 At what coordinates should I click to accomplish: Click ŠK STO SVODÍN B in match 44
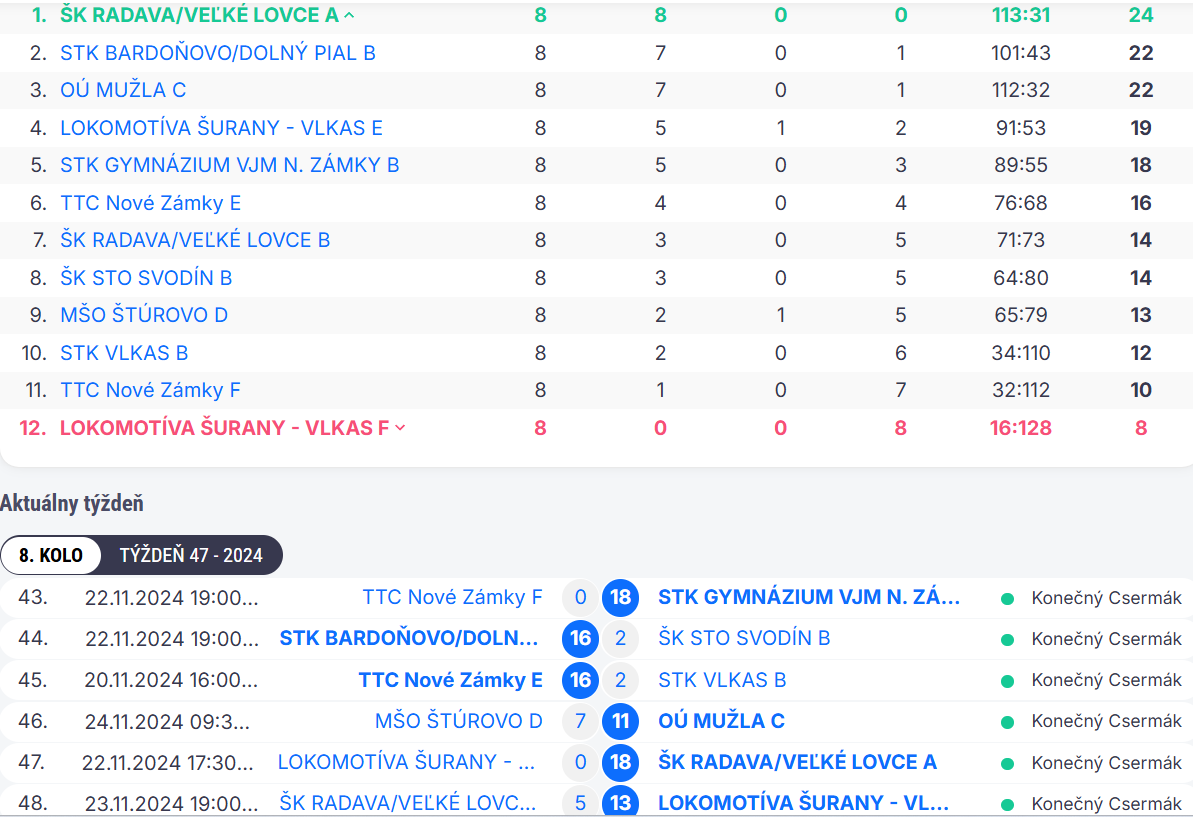744,638
